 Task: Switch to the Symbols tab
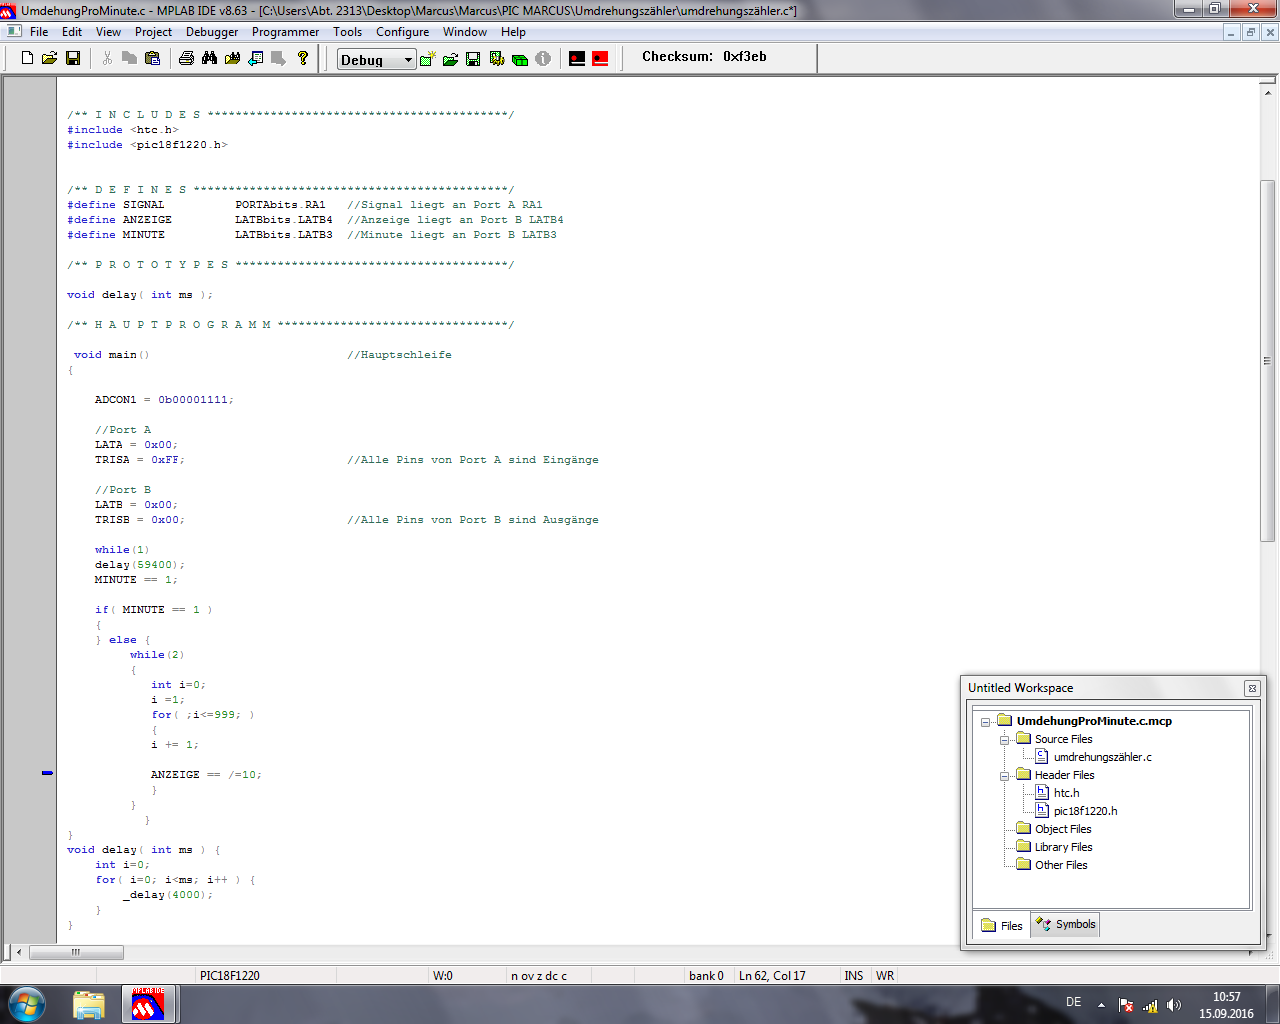(x=1066, y=924)
